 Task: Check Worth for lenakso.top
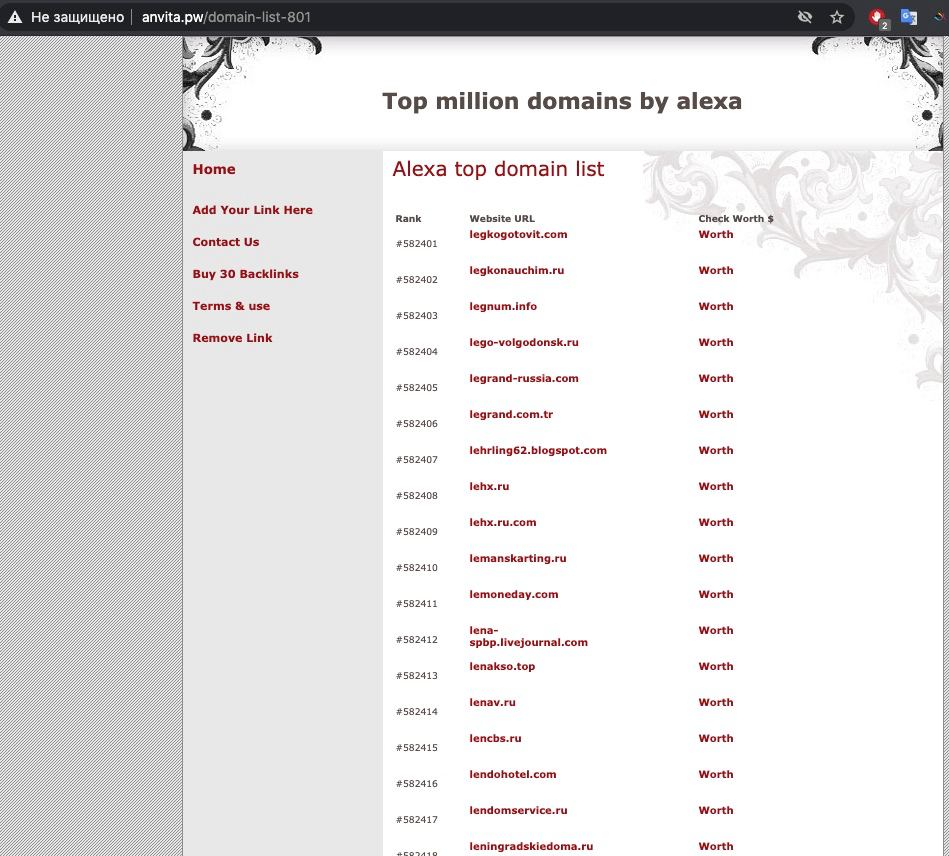(715, 667)
